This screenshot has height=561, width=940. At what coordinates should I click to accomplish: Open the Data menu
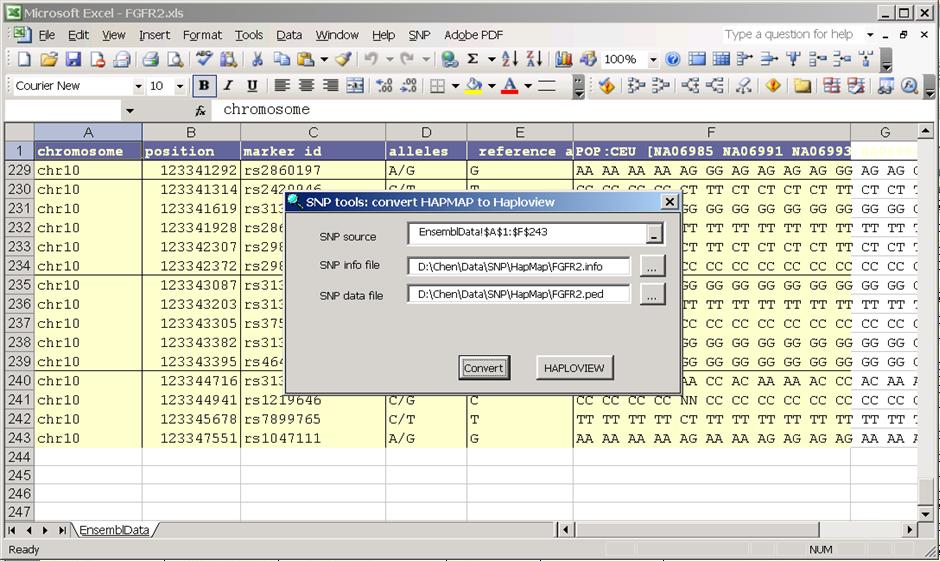[289, 35]
